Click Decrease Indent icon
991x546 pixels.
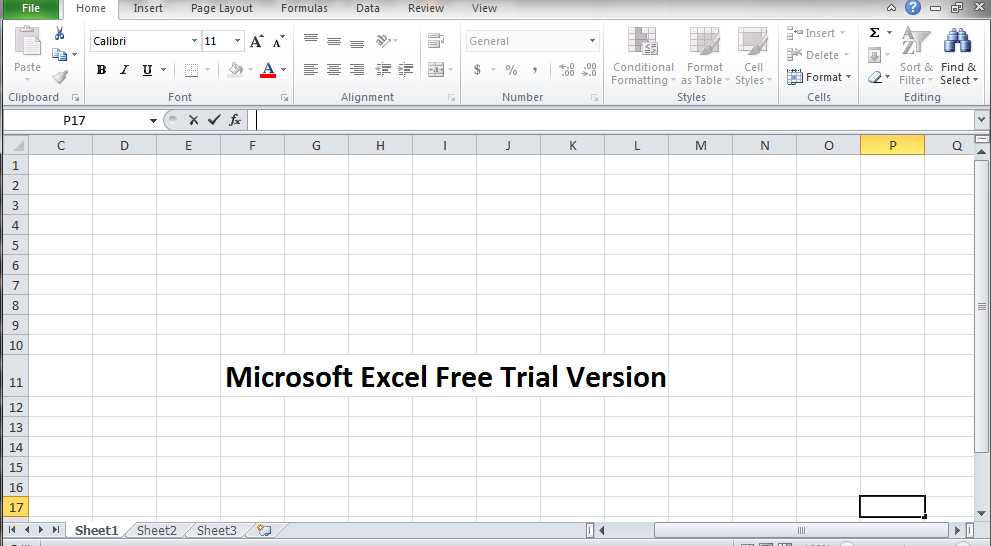(383, 70)
